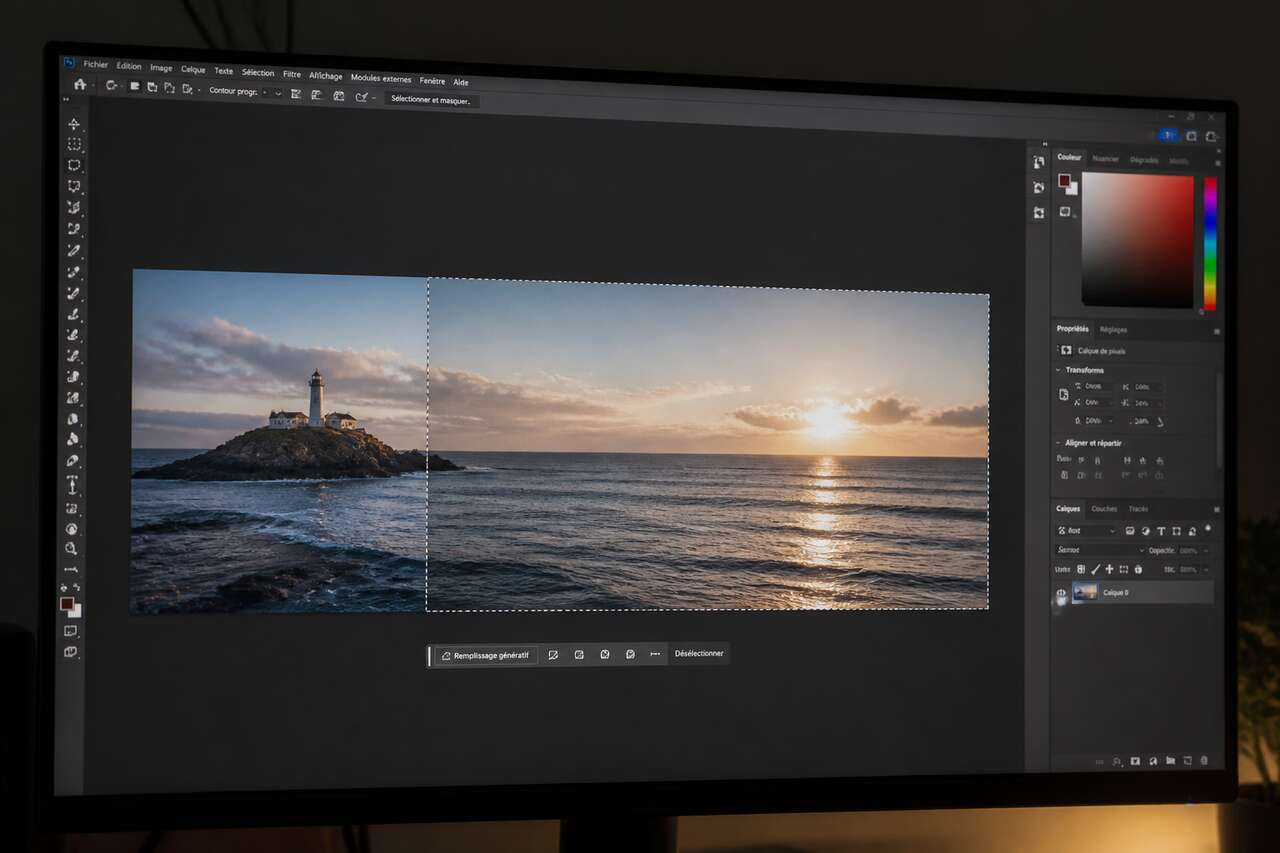Open the blend mode dropdown in Calques
This screenshot has width=1280, height=853.
tap(1101, 550)
